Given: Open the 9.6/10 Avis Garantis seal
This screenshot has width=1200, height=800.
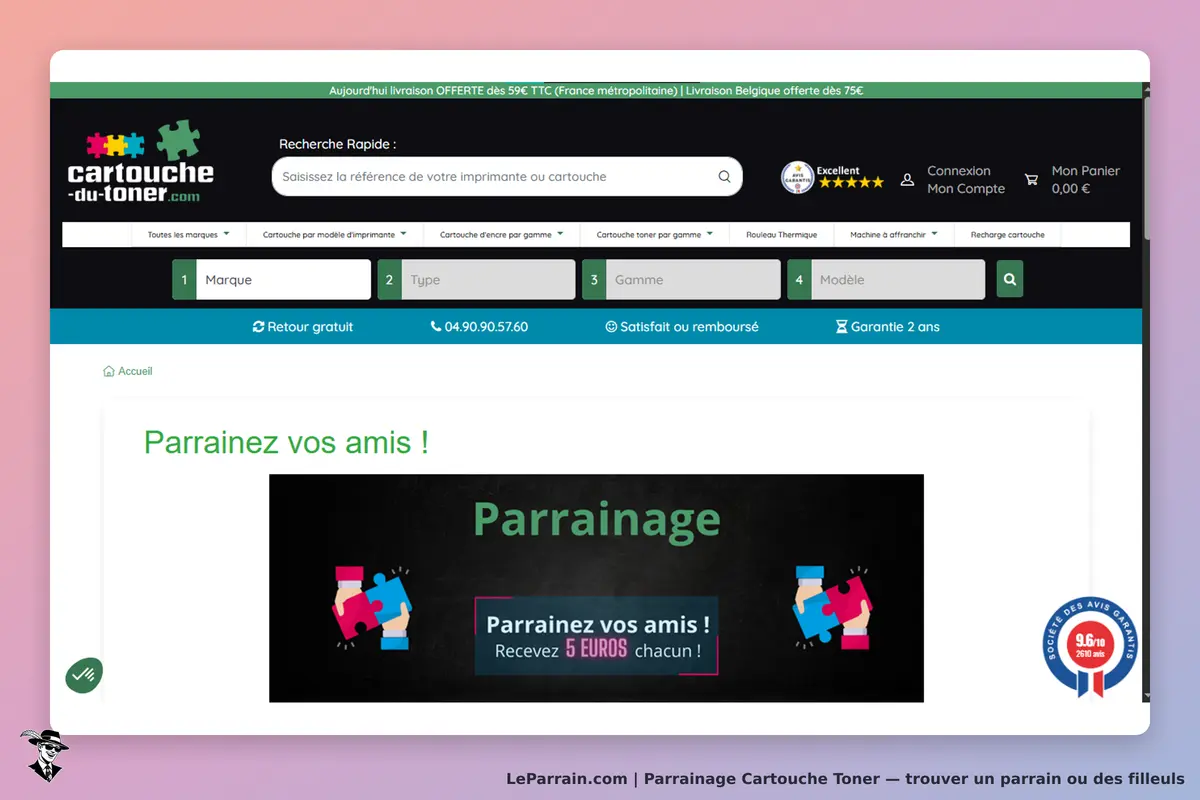Looking at the screenshot, I should tap(1090, 647).
